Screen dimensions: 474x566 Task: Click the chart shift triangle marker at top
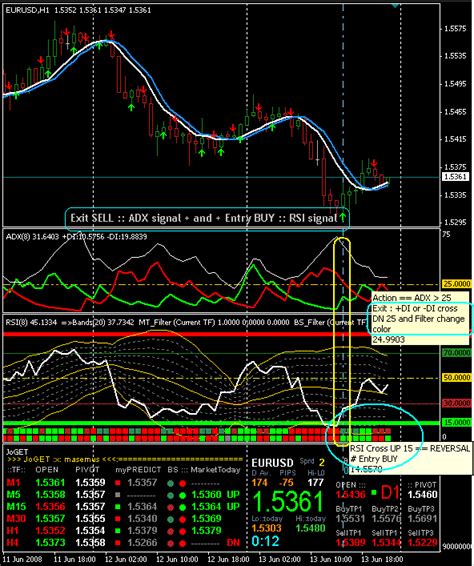395,5
